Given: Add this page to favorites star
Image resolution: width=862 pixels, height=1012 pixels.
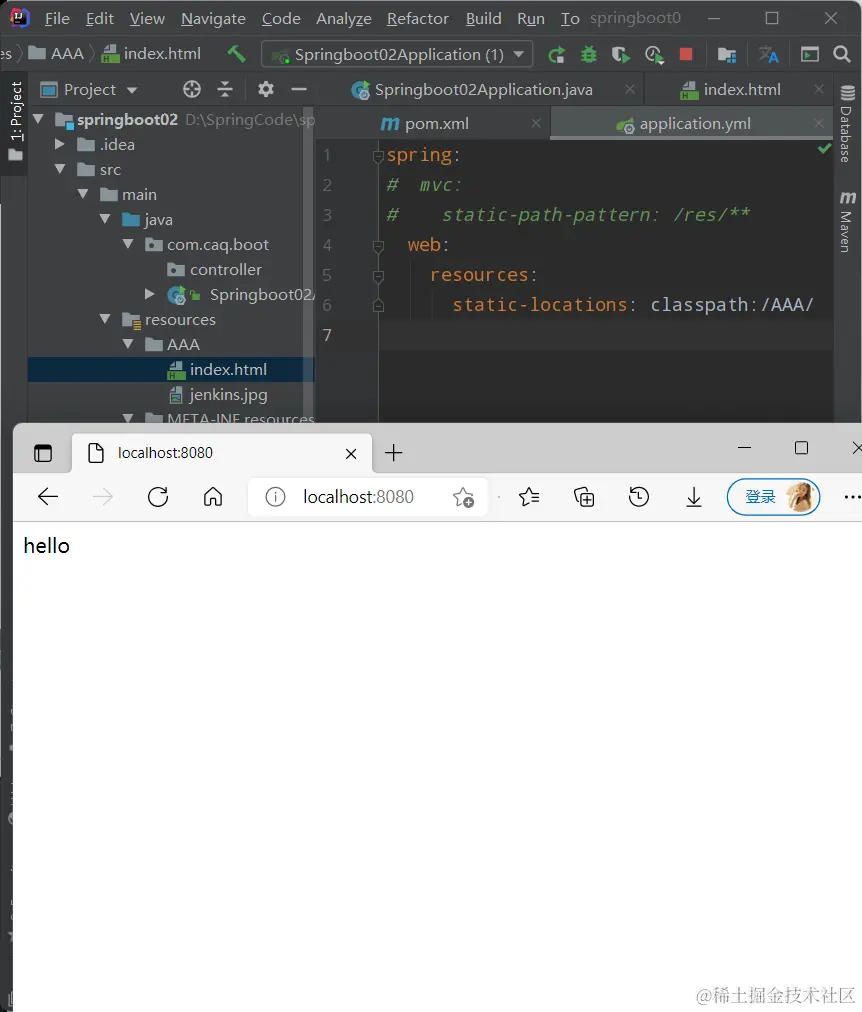Looking at the screenshot, I should pyautogui.click(x=463, y=498).
